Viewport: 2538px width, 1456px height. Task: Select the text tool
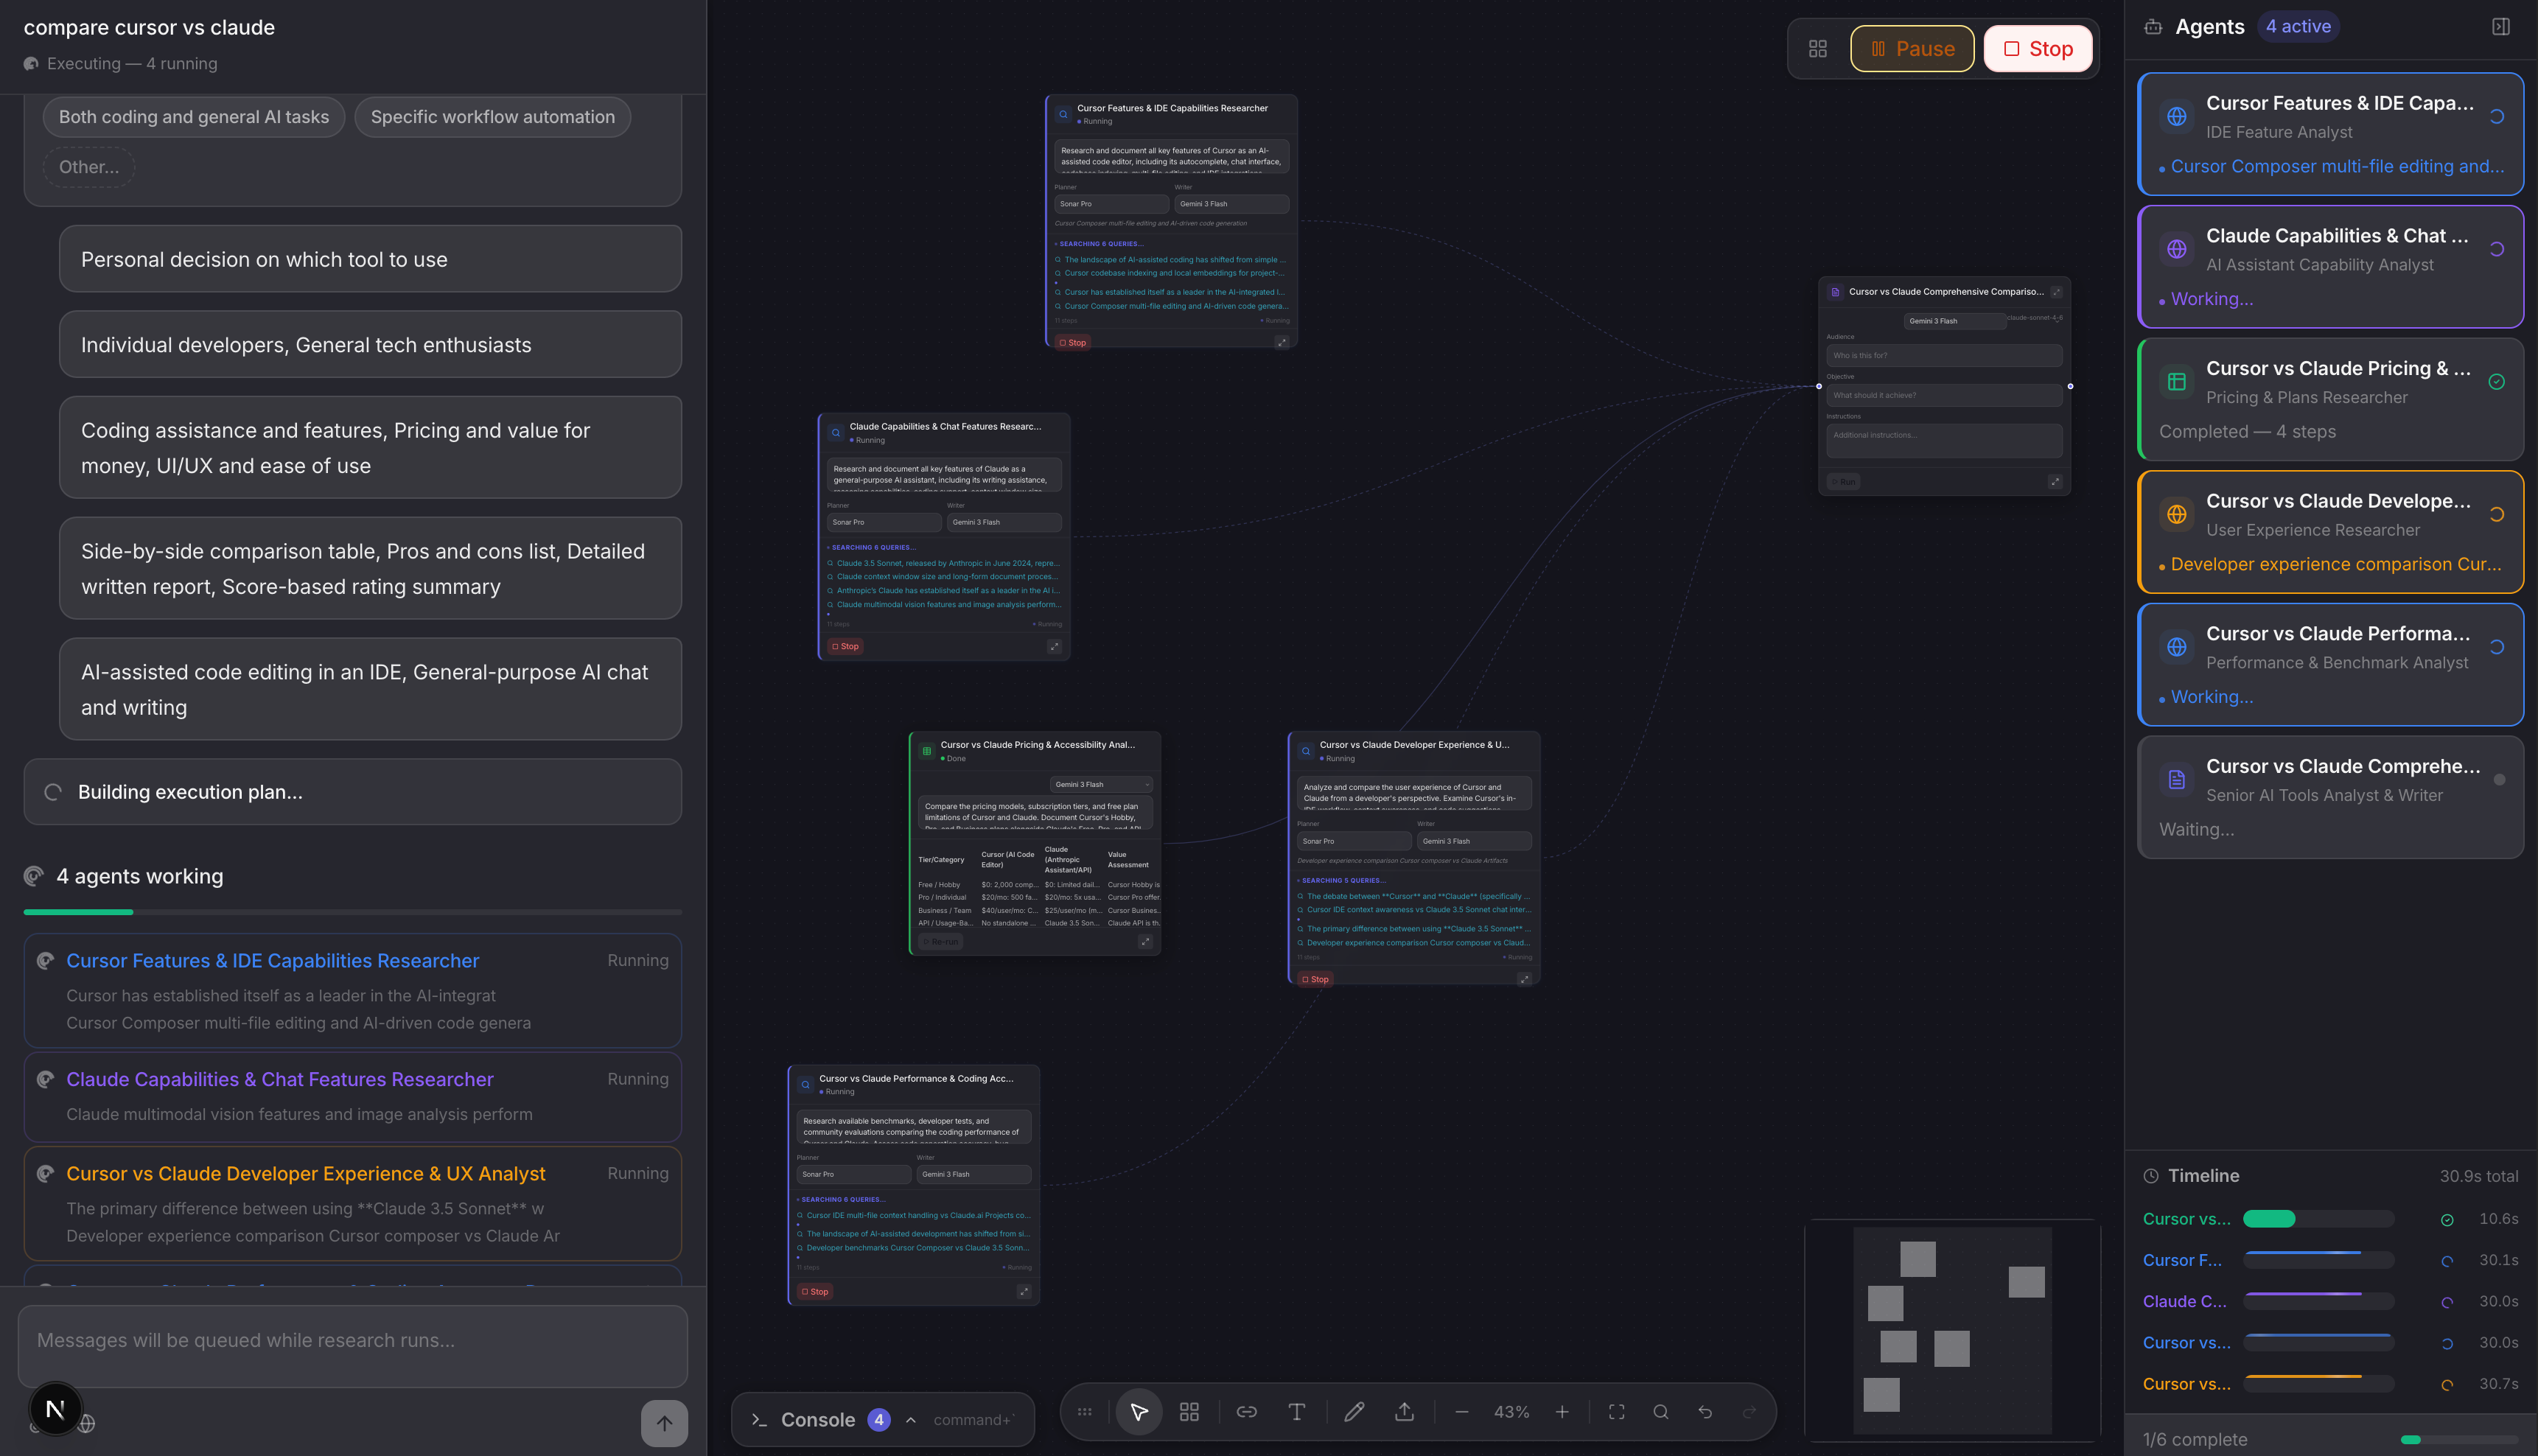click(1296, 1412)
